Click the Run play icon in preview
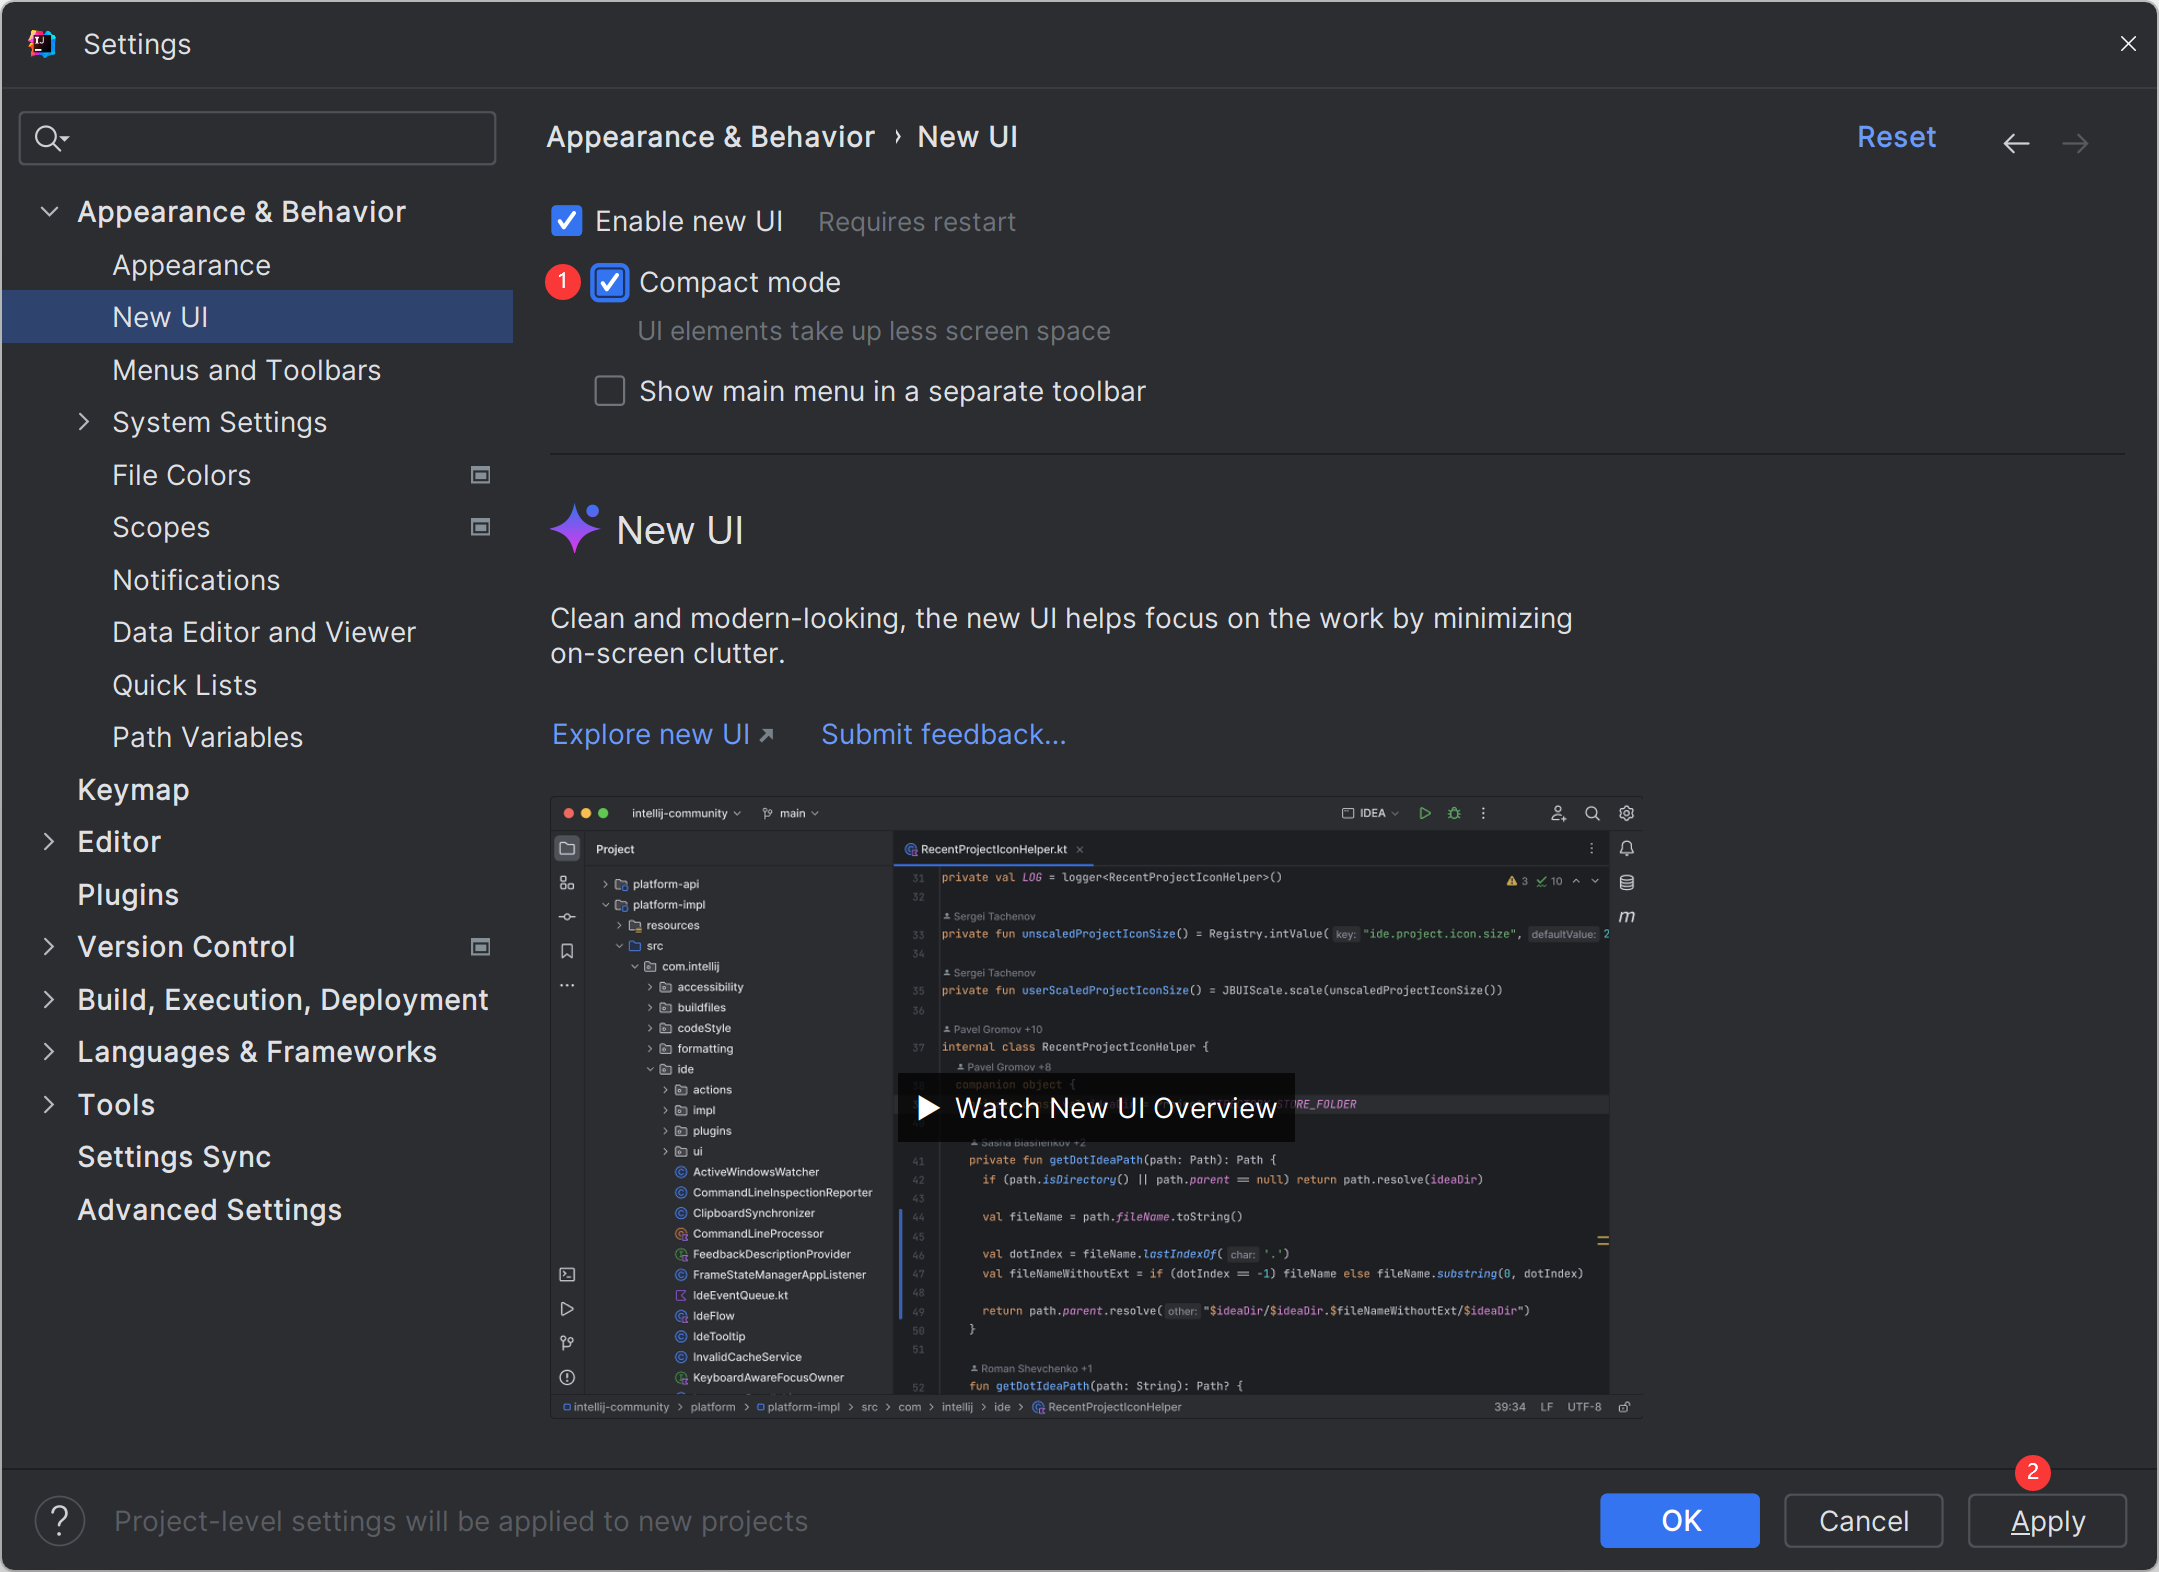Viewport: 2159px width, 1572px height. (x=1425, y=813)
